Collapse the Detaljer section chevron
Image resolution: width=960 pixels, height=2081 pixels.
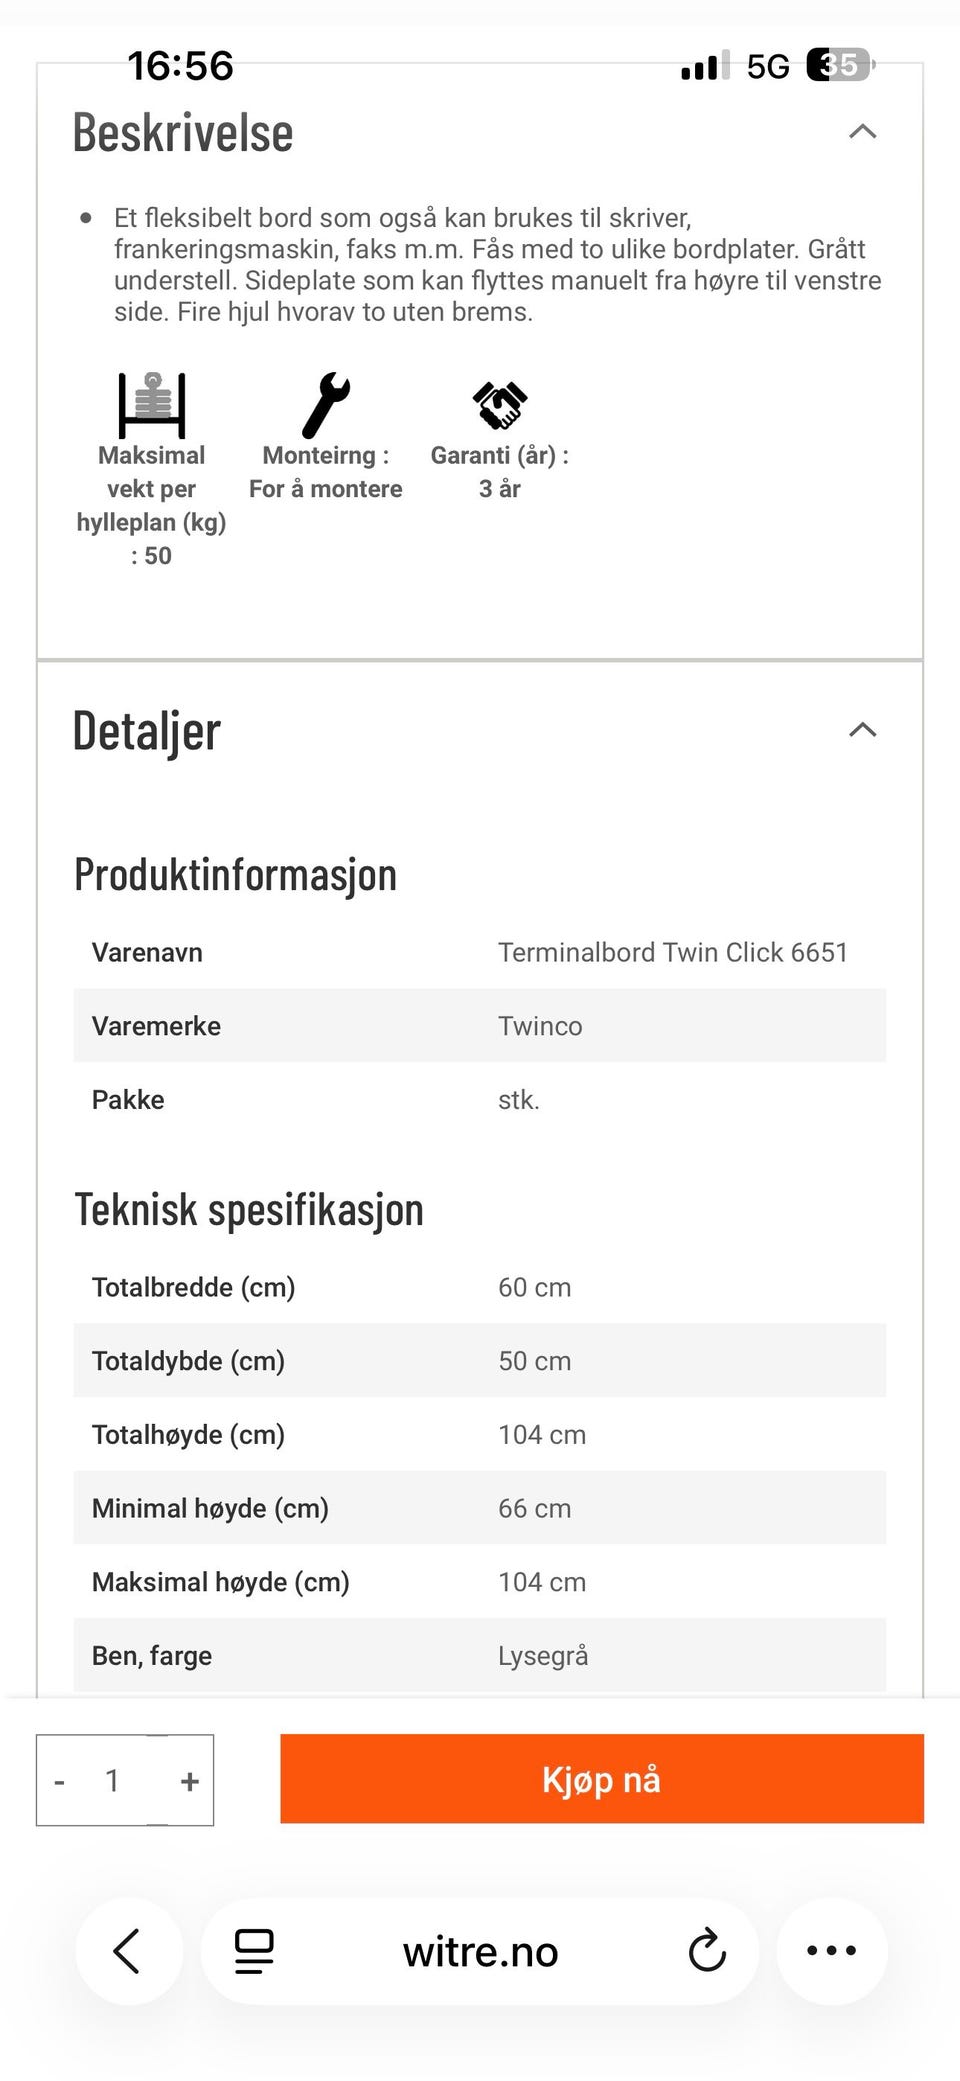[x=862, y=730]
